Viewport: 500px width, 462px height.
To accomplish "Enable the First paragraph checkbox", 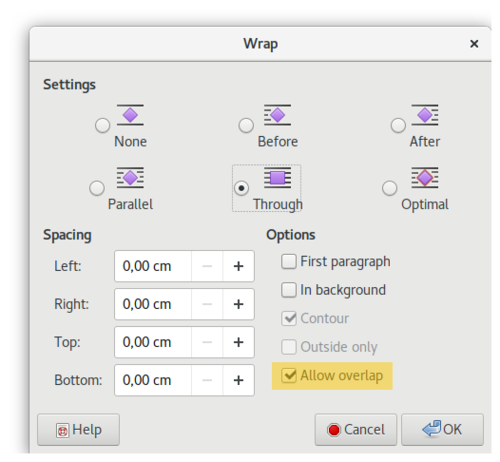I will pos(289,261).
